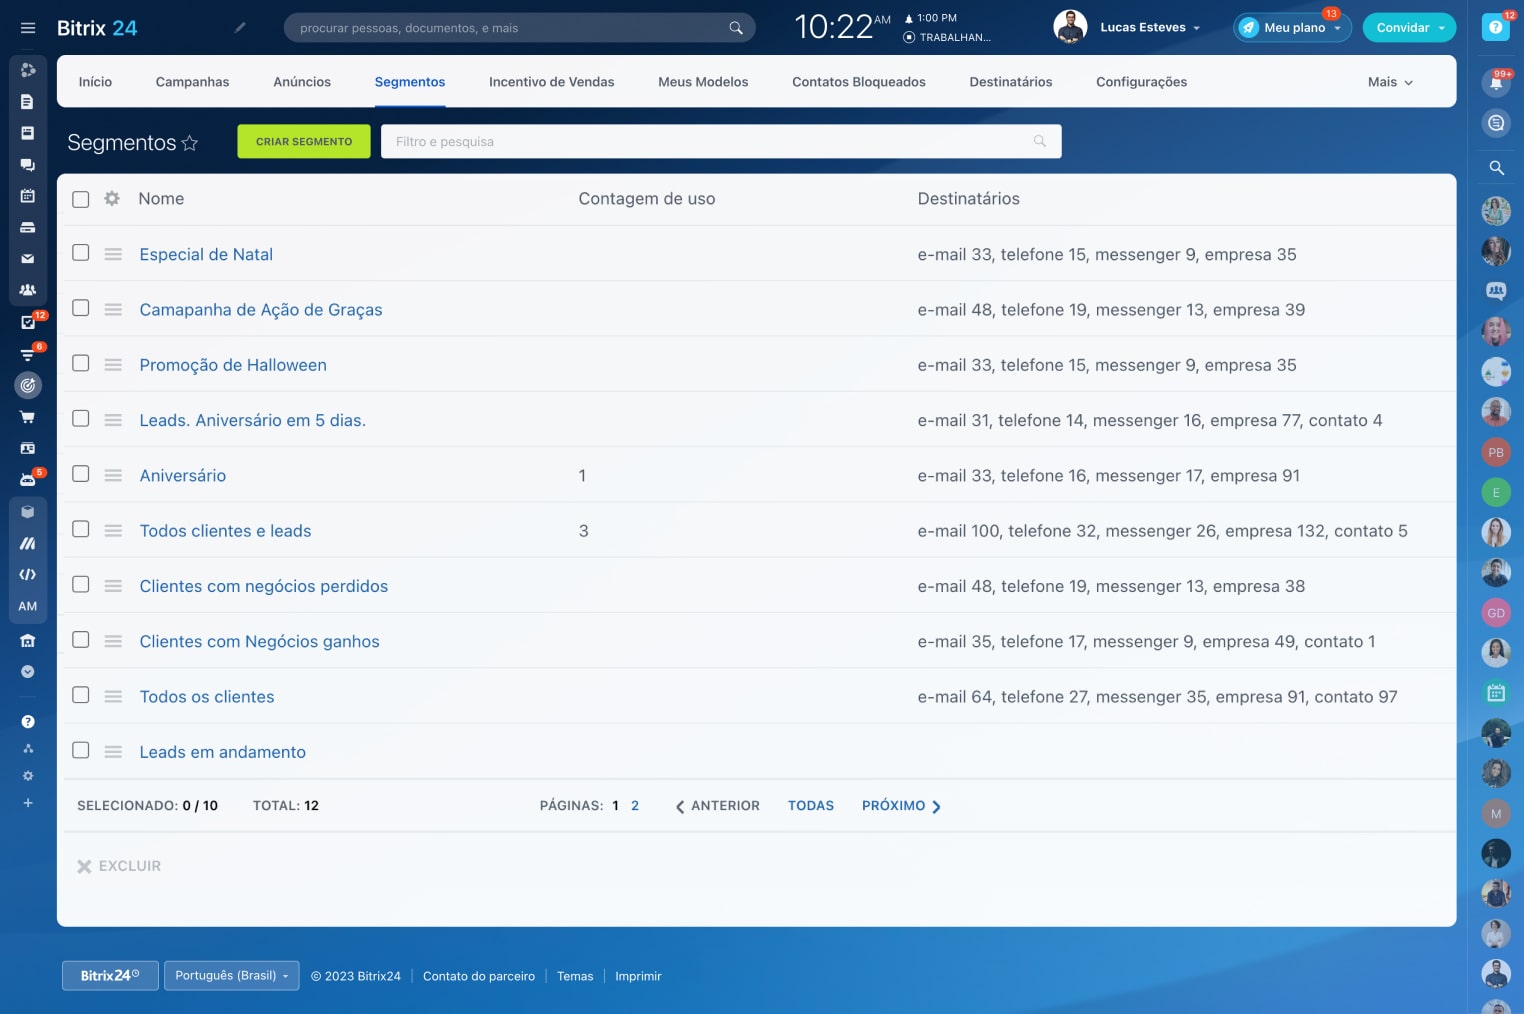Viewport: 1524px width, 1014px height.
Task: Open the Contatos Bloqueados tab
Action: point(858,82)
